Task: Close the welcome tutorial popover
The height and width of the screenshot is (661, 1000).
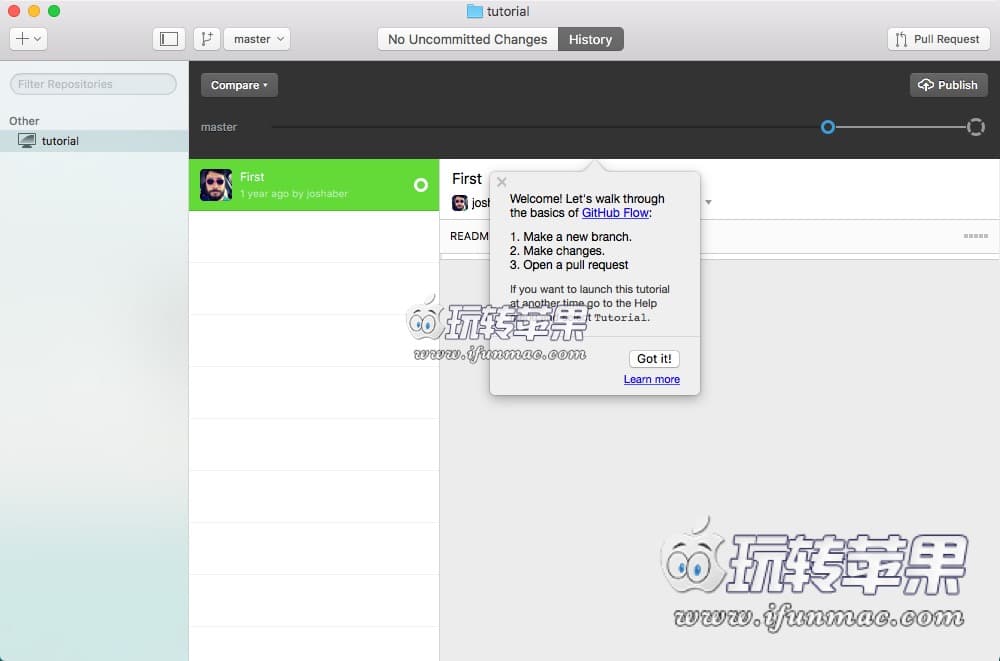Action: pos(502,182)
